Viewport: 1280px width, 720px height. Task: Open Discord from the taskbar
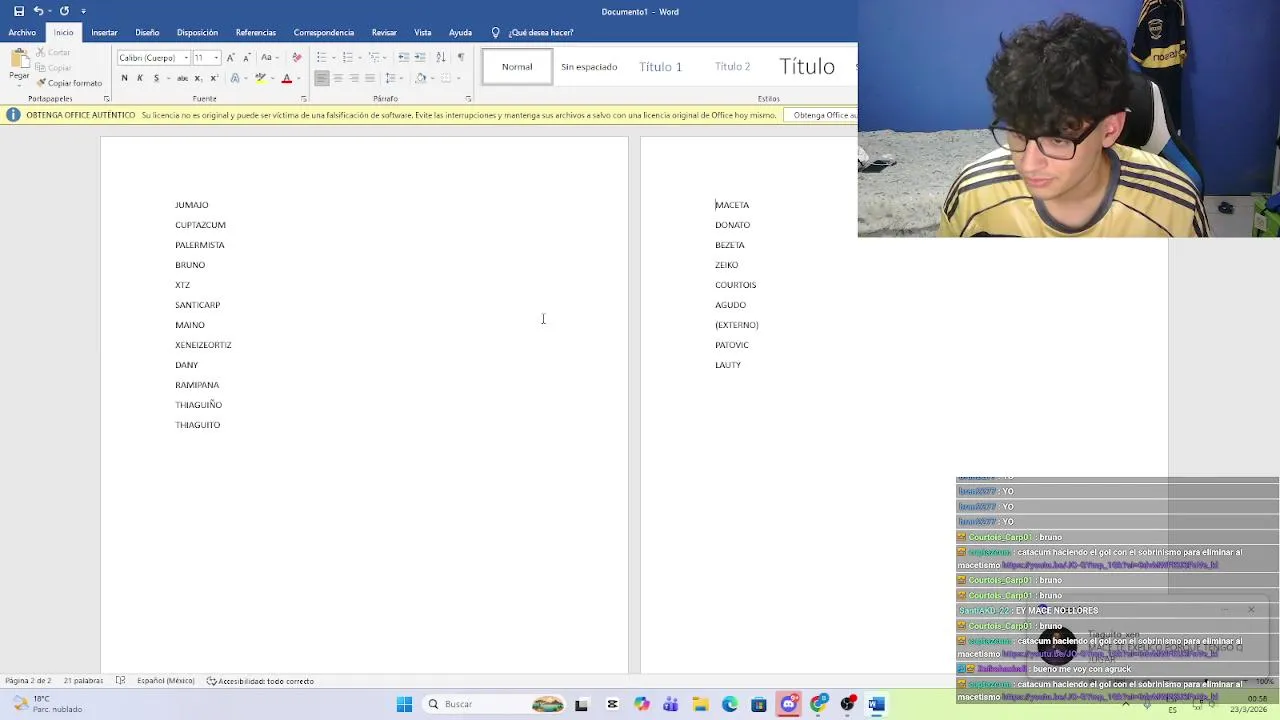789,704
